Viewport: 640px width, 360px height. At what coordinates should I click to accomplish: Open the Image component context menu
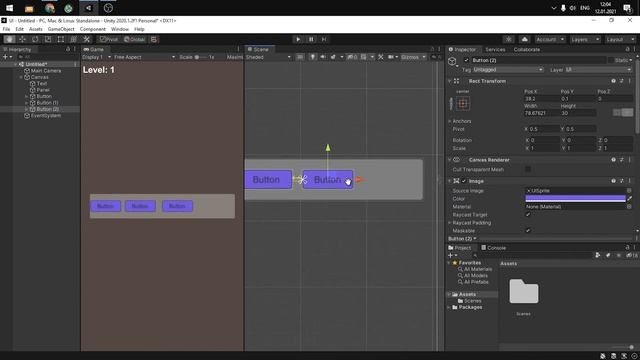click(629, 181)
